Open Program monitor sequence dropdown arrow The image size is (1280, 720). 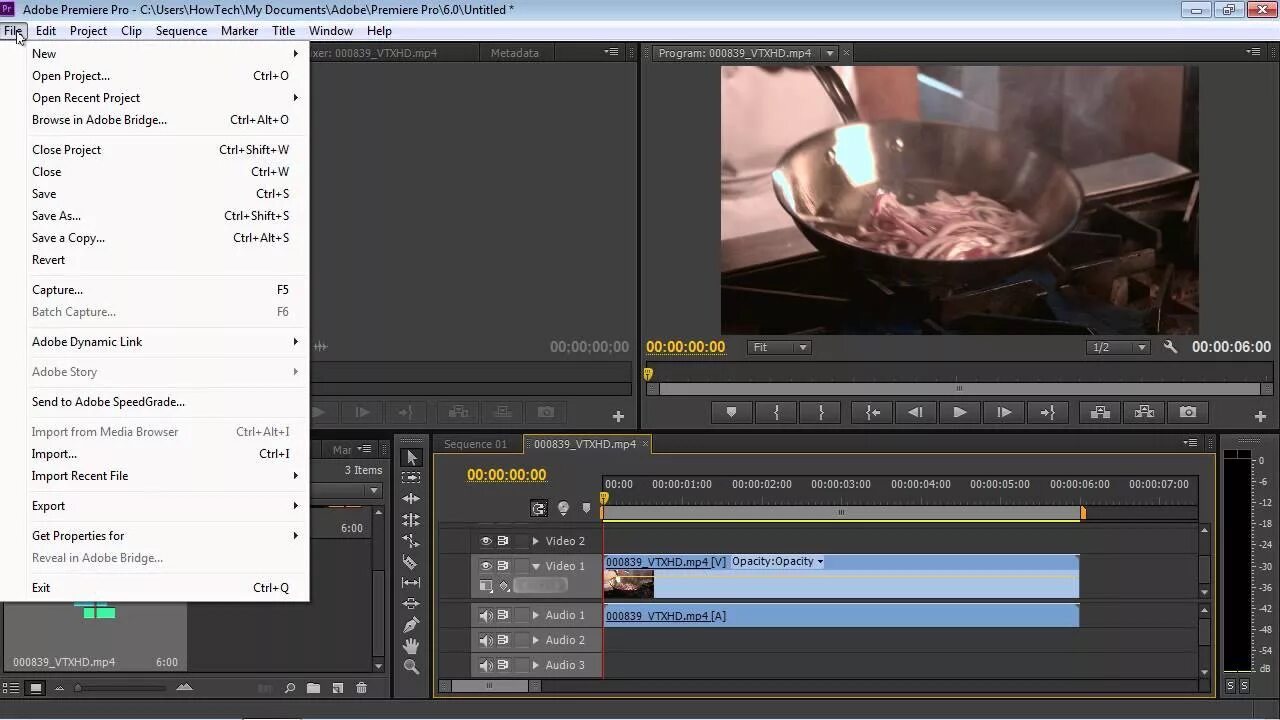pos(829,53)
